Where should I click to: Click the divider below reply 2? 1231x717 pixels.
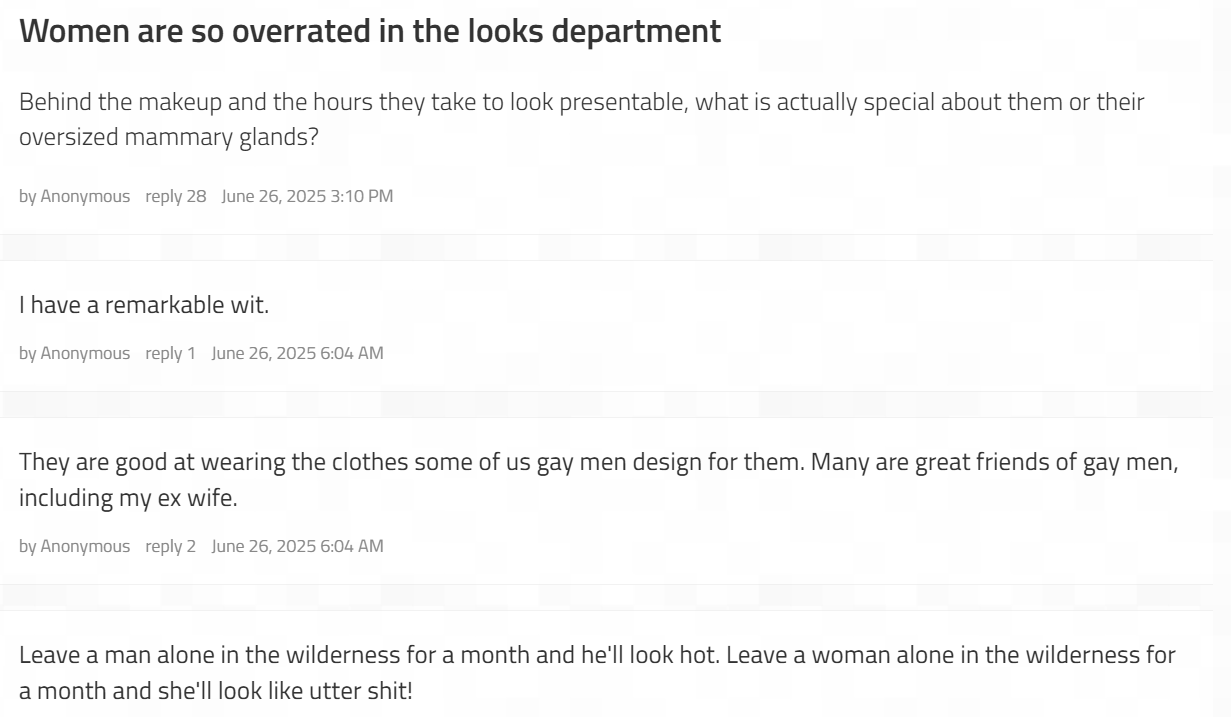pos(606,597)
